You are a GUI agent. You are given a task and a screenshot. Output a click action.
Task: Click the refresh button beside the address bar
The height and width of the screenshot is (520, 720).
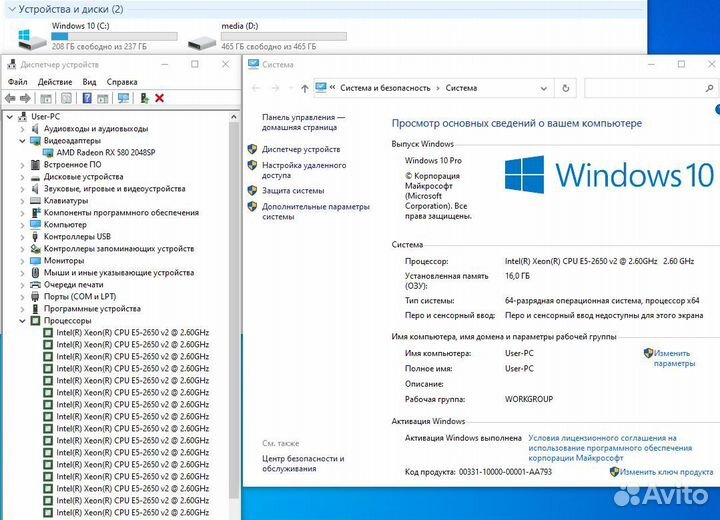click(x=562, y=88)
